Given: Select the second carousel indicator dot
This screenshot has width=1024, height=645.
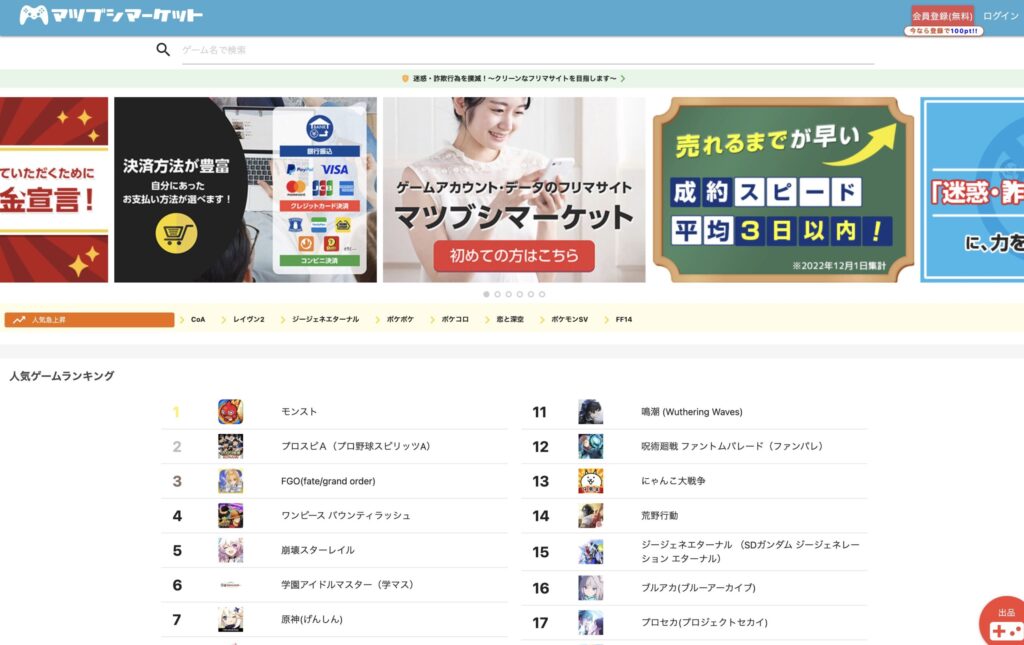Looking at the screenshot, I should click(x=498, y=294).
